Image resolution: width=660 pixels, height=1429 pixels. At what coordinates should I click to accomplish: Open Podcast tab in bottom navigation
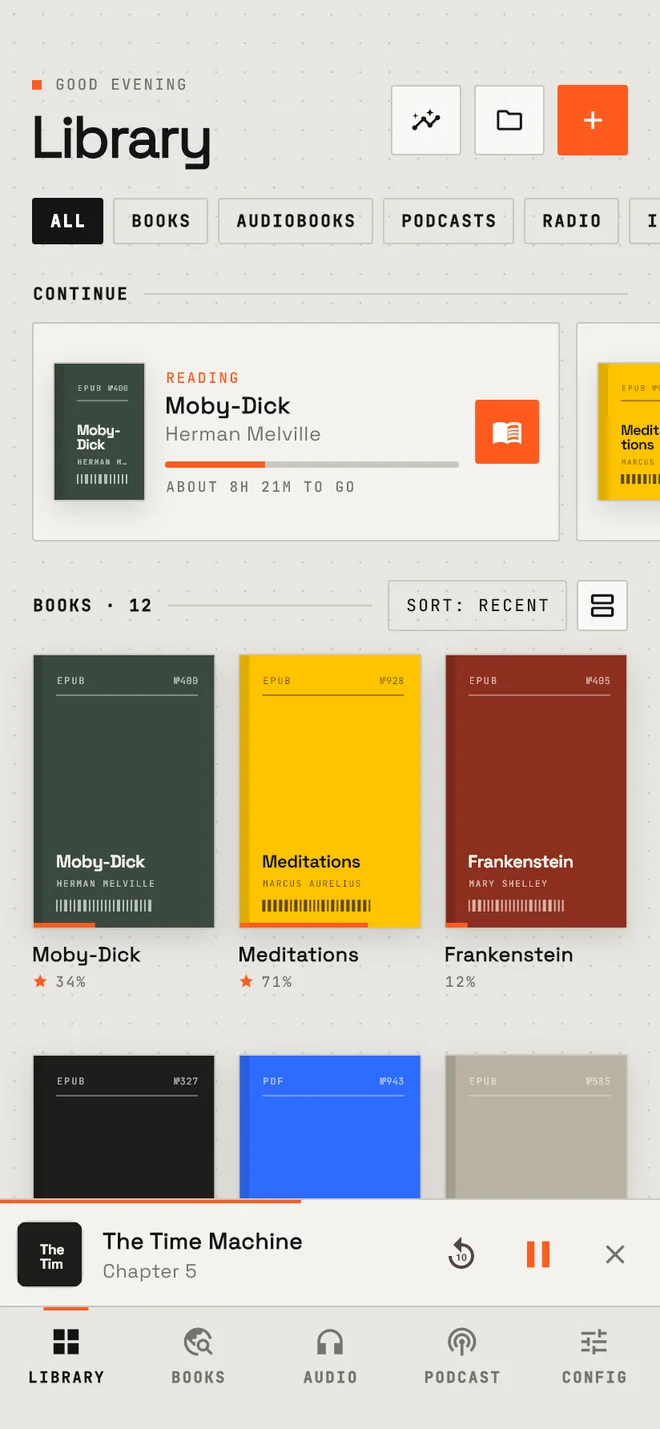tap(462, 1357)
